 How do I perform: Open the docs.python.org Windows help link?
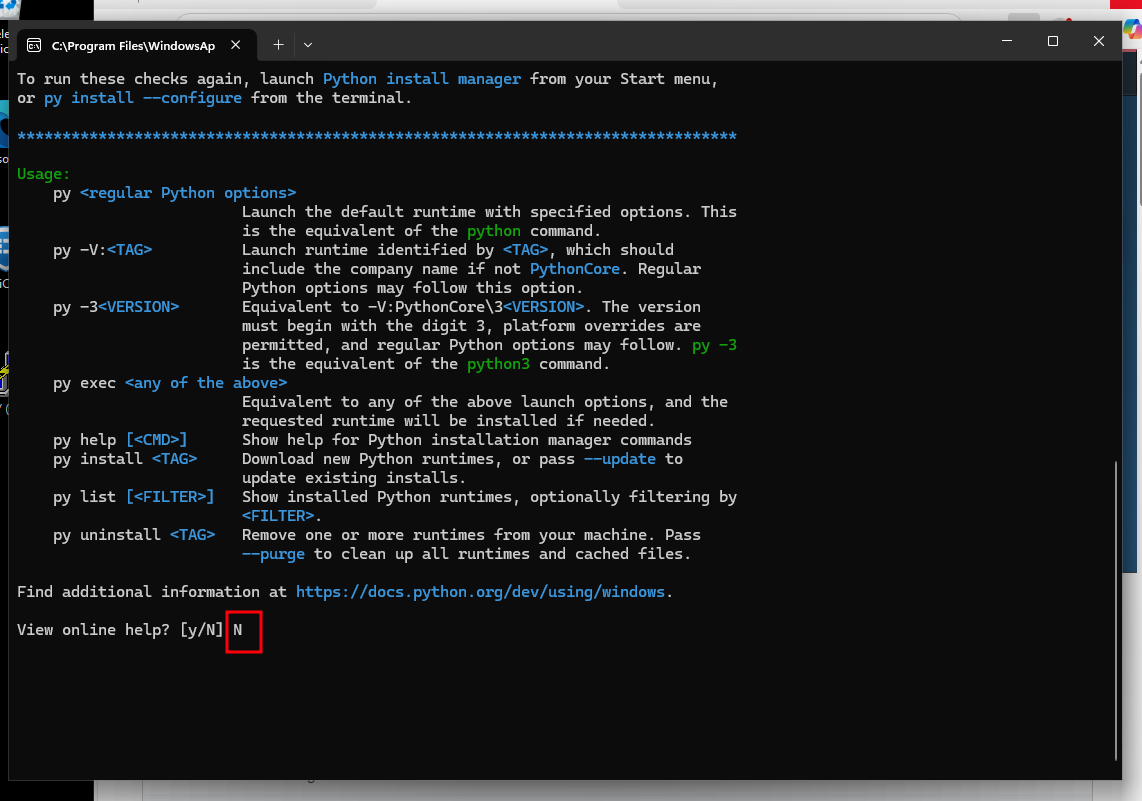tap(480, 592)
